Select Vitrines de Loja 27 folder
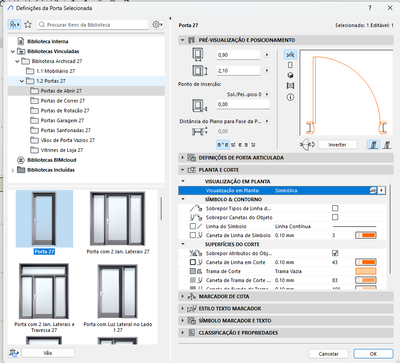This screenshot has height=363, width=400. [x=62, y=150]
